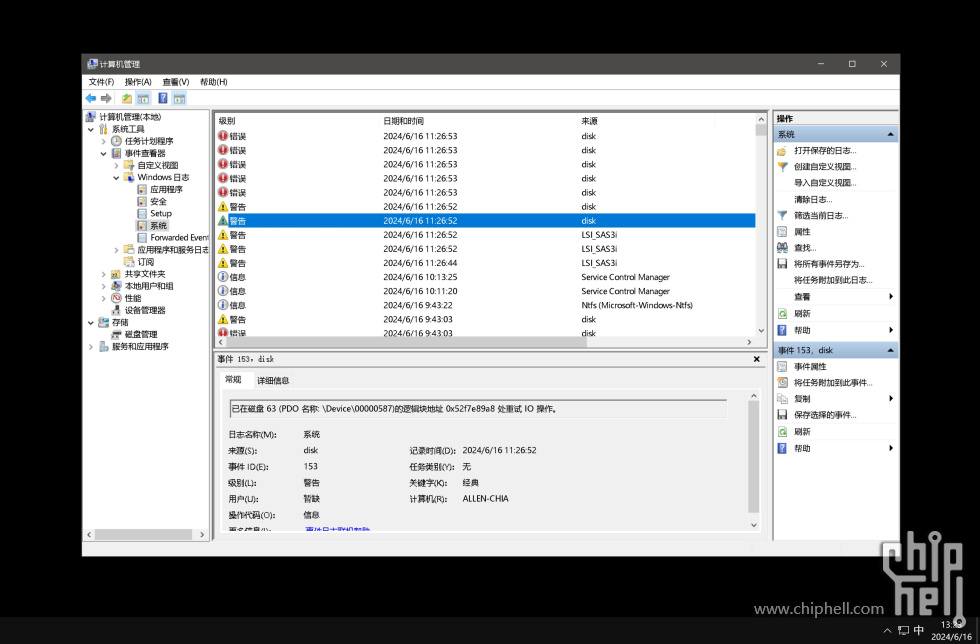Viewport: 980px width, 644px height.
Task: Open the 查看(V) menu
Action: [176, 82]
